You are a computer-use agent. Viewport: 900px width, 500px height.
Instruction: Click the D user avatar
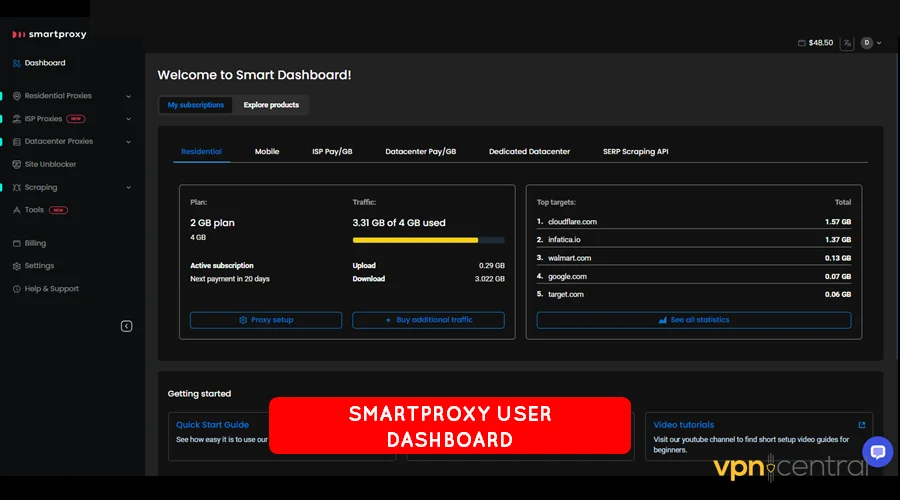(x=867, y=43)
